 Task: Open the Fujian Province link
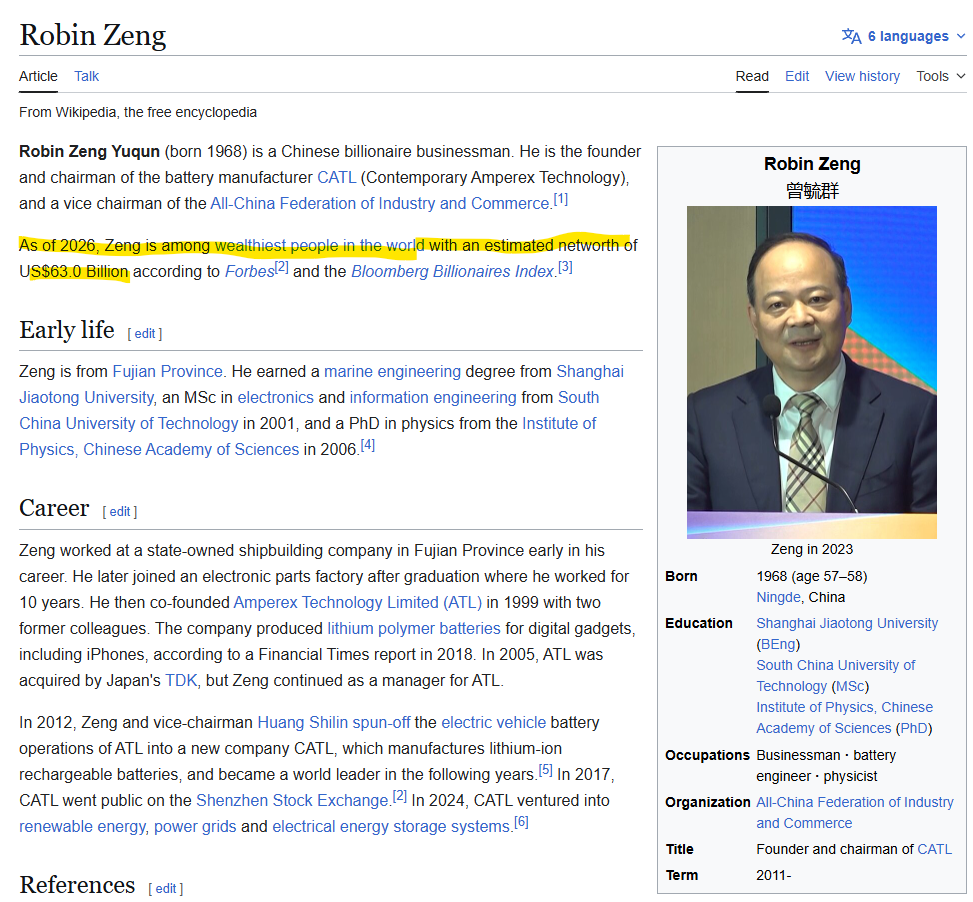[168, 372]
